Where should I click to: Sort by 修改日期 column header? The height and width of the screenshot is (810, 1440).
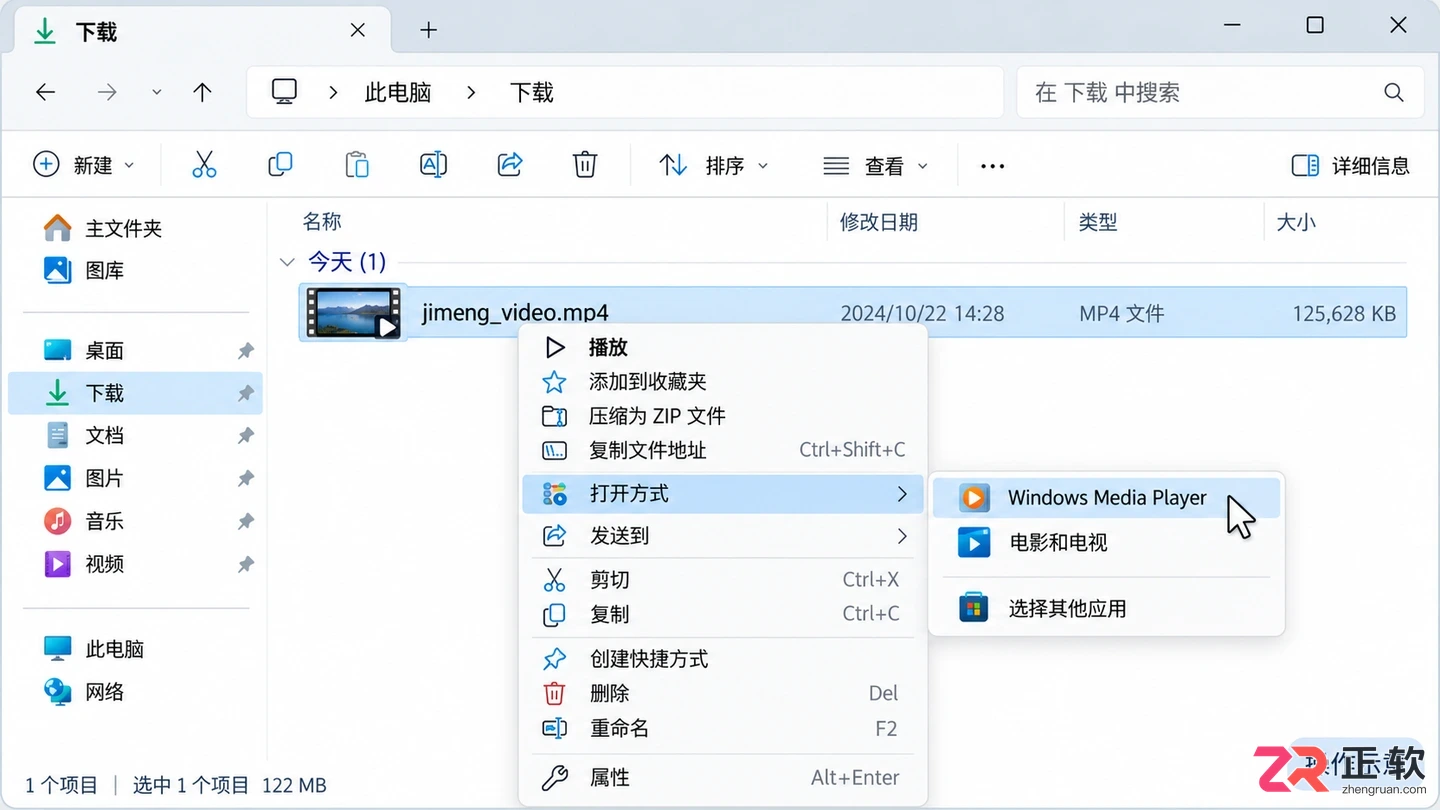point(879,222)
